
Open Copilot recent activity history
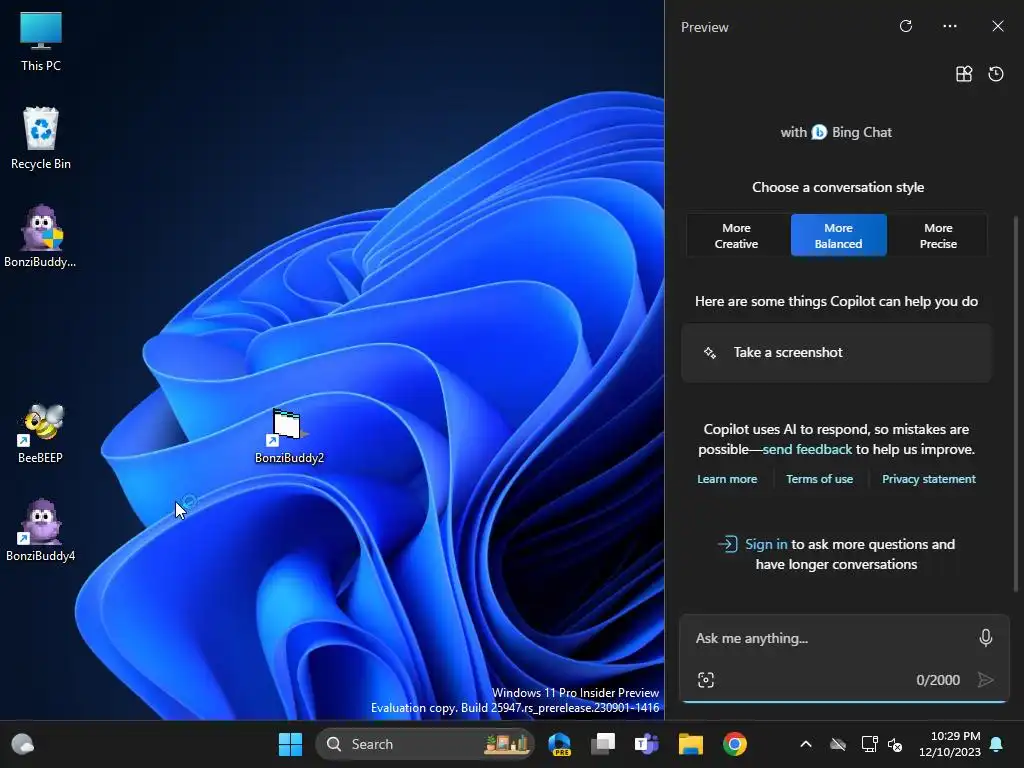click(x=996, y=74)
